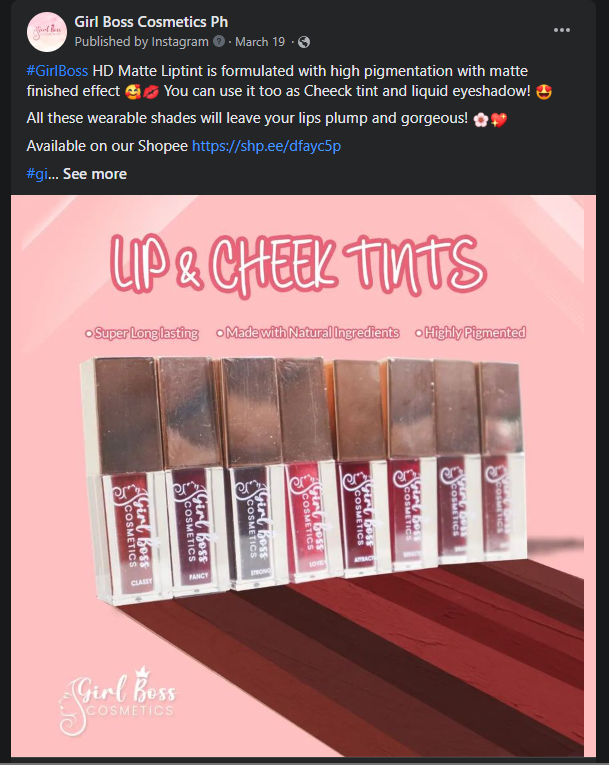Click the Lip & Cheek Tints title

pyautogui.click(x=299, y=266)
